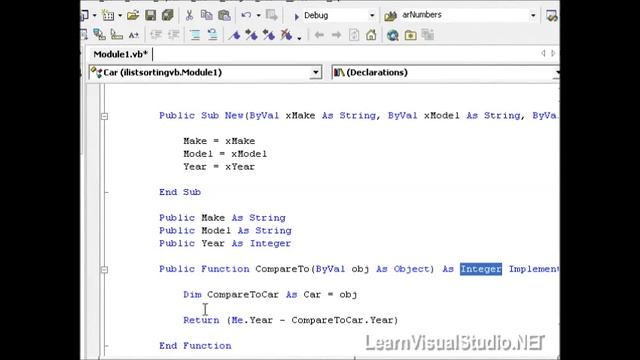Click the Decrease Indent icon

click(156, 35)
